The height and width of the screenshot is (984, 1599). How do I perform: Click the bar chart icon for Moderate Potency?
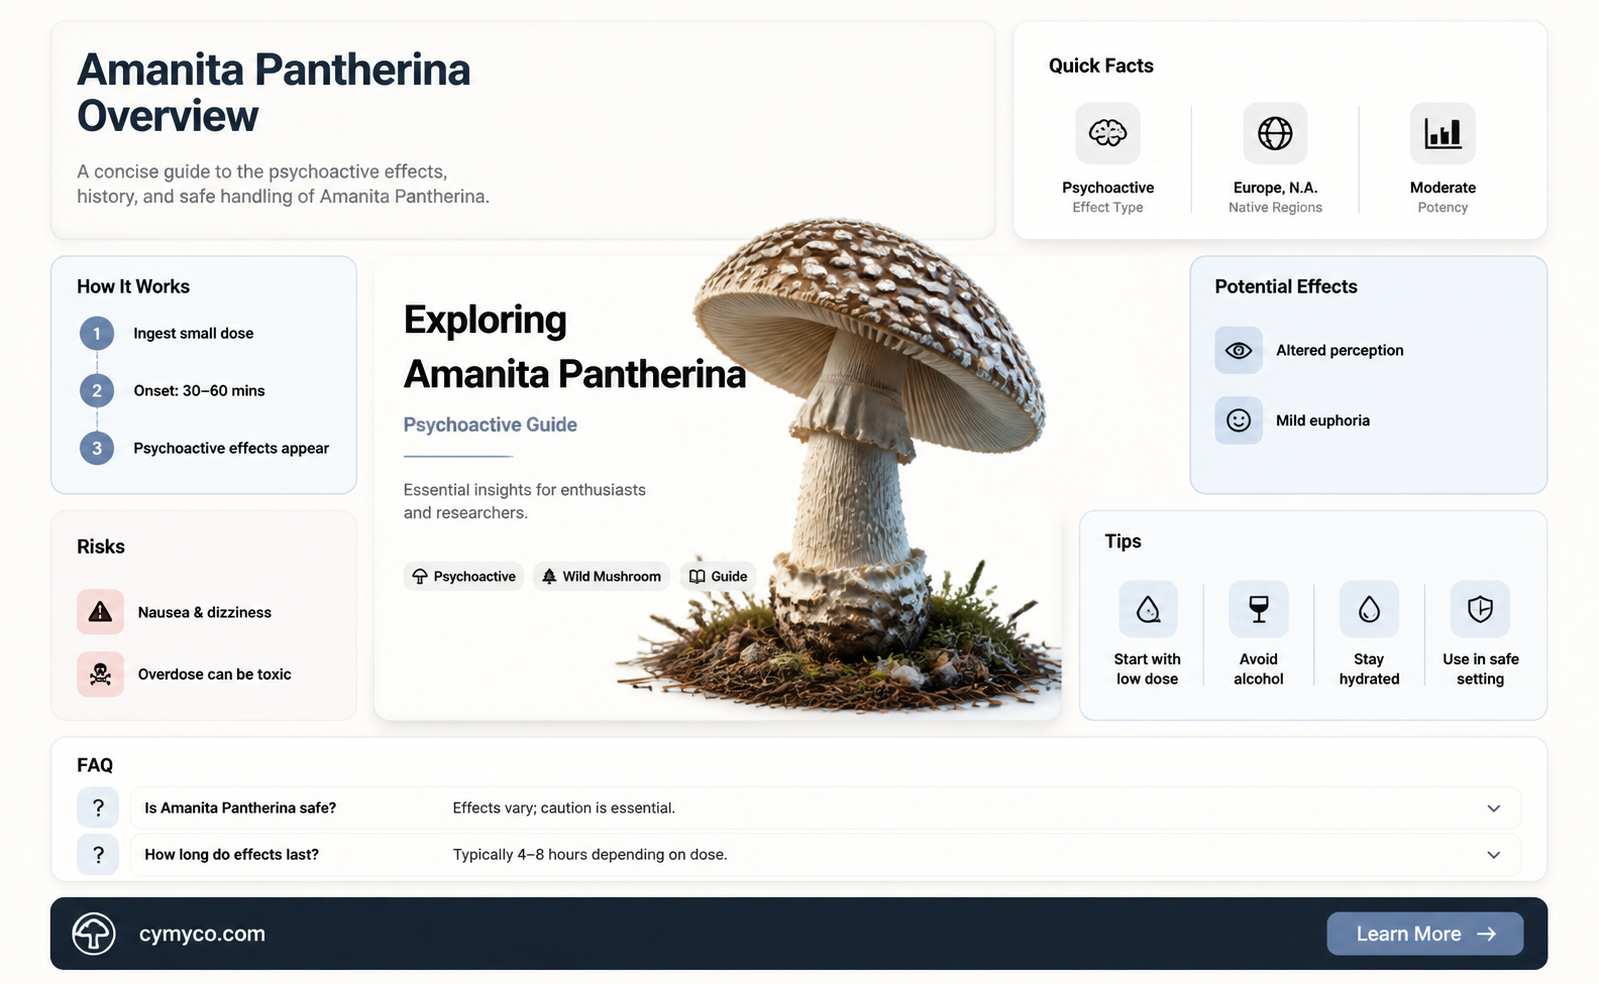pos(1442,133)
